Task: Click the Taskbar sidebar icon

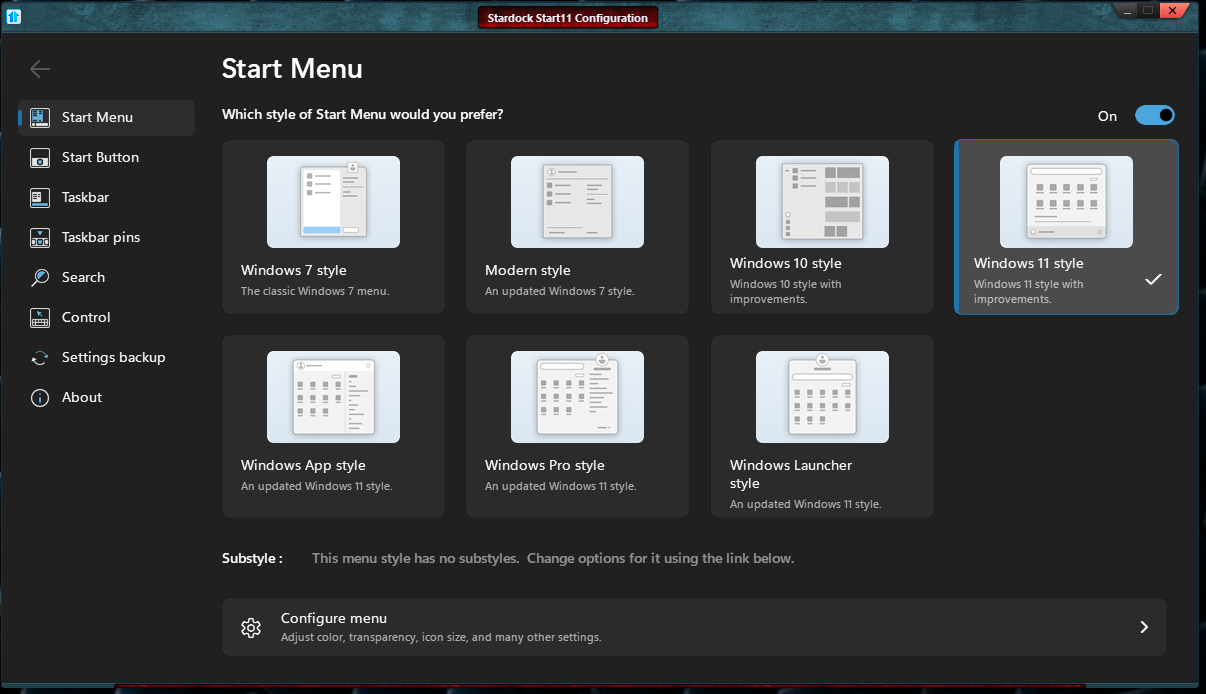Action: (x=40, y=198)
